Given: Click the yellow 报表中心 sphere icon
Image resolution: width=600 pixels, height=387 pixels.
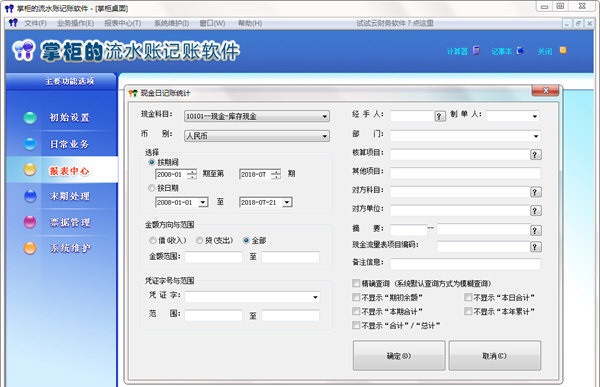Looking at the screenshot, I should pyautogui.click(x=30, y=169).
